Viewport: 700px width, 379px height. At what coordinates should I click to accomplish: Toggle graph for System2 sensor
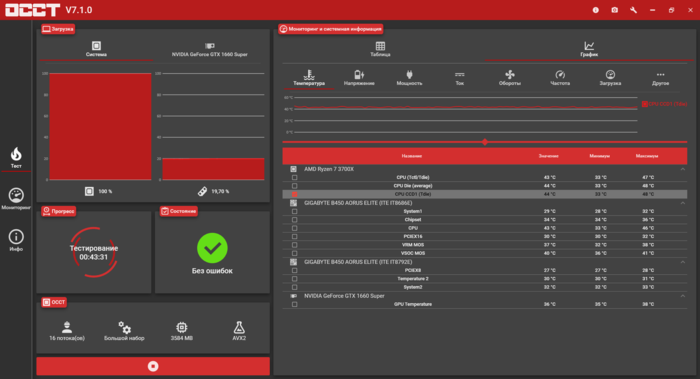tap(294, 287)
